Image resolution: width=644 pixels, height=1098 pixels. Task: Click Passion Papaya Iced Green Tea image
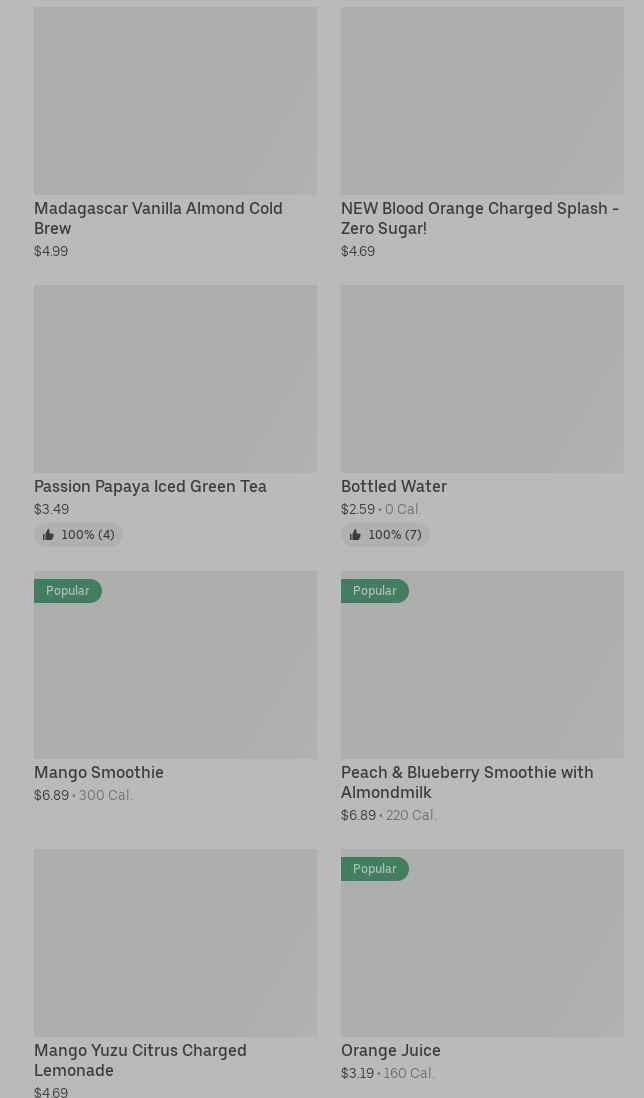click(175, 378)
